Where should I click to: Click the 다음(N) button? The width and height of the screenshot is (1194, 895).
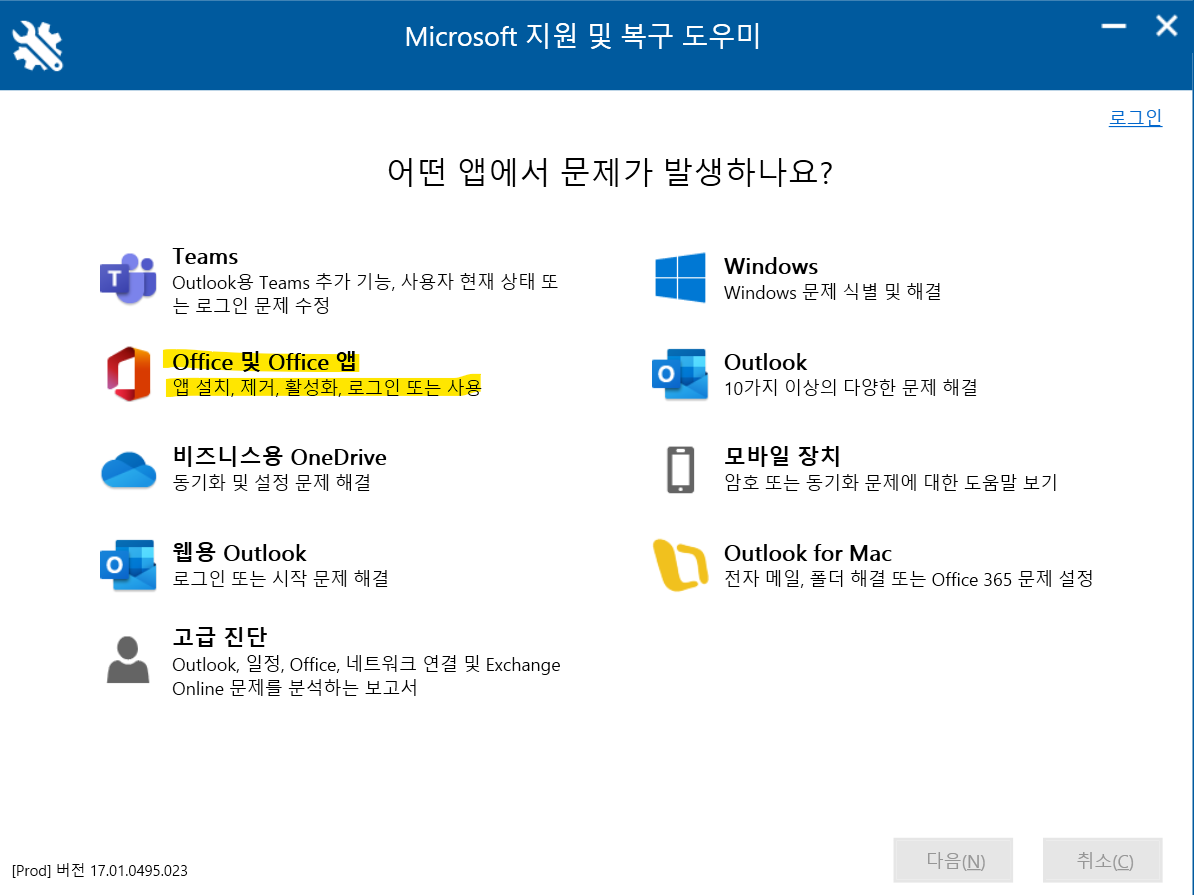click(953, 861)
